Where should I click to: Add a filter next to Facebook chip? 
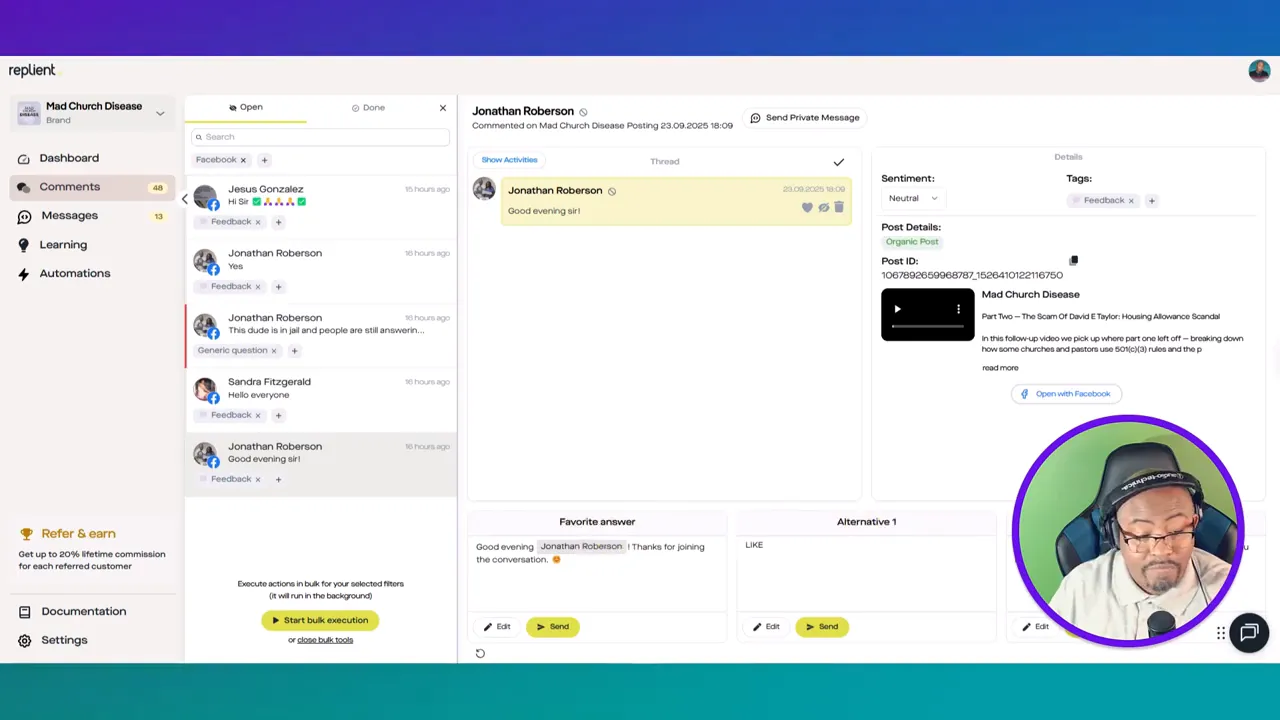coord(264,160)
